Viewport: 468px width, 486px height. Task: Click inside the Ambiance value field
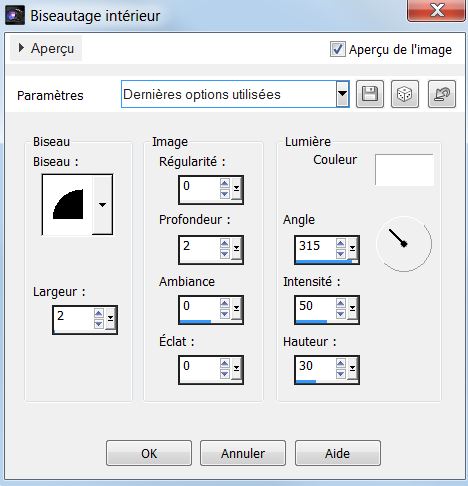pos(199,307)
